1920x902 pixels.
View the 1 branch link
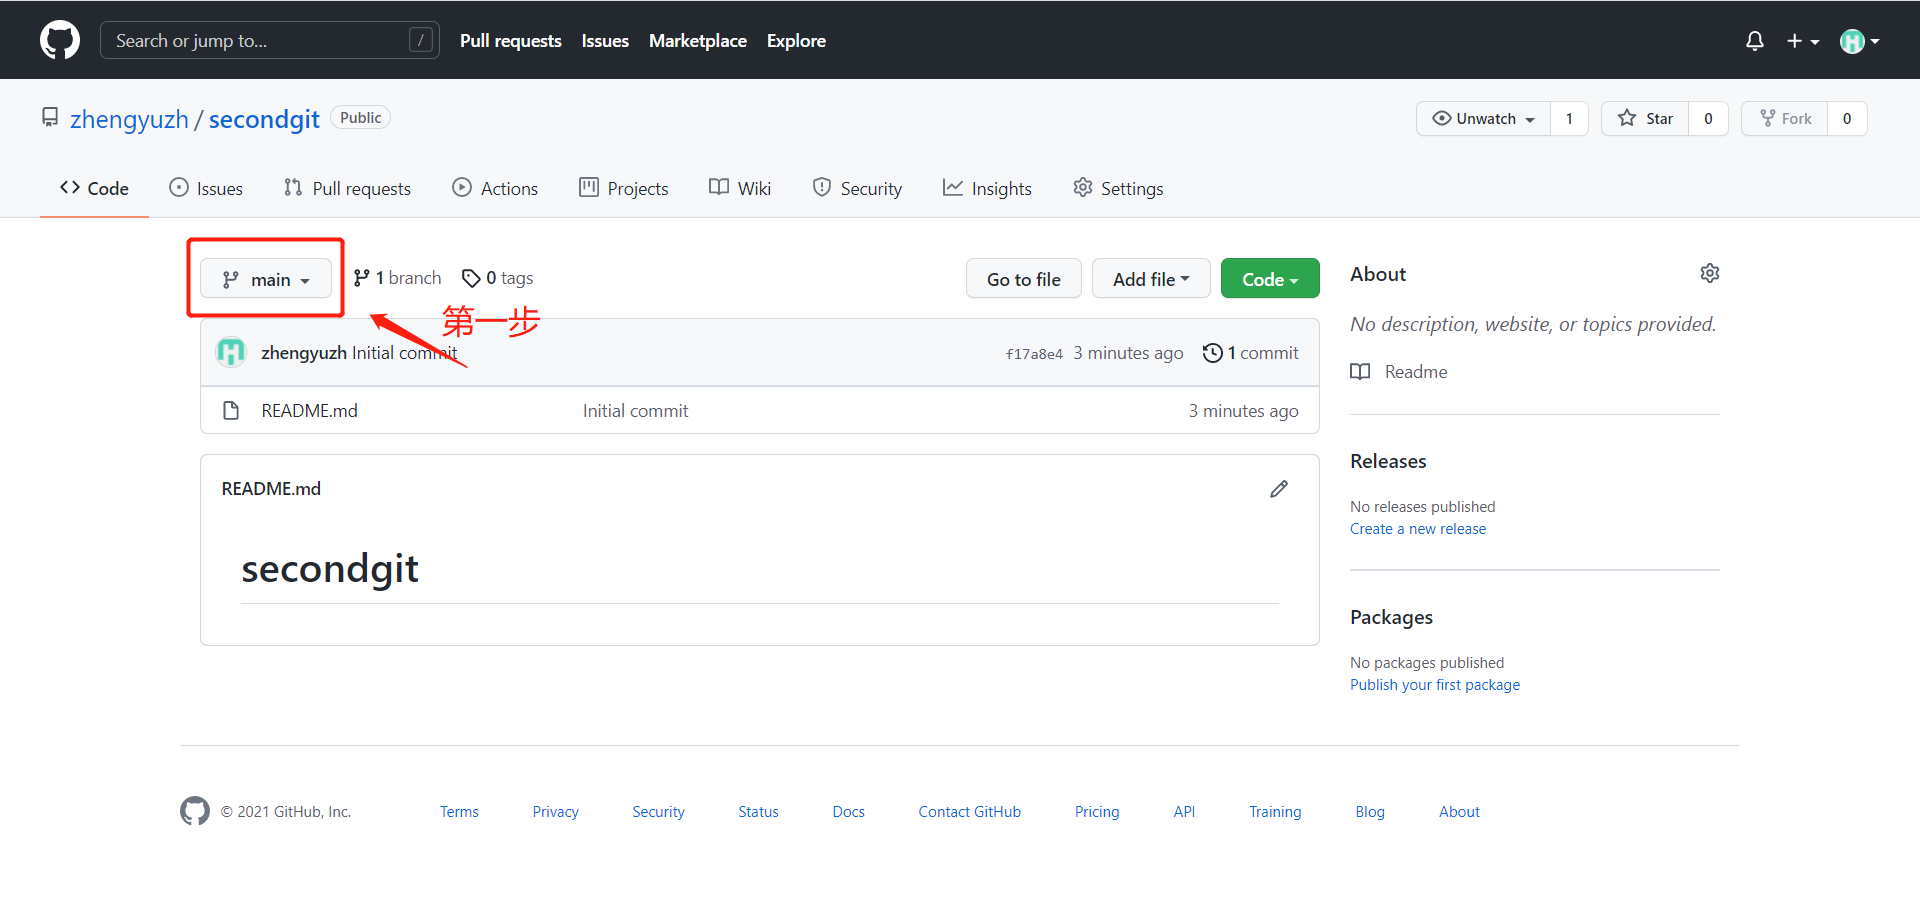point(397,278)
